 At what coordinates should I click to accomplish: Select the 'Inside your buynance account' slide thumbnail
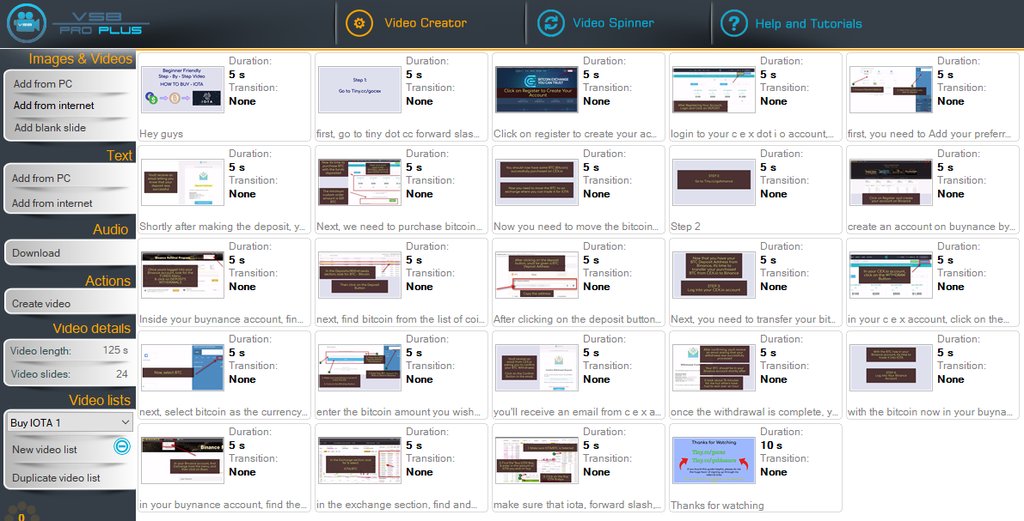(182, 275)
